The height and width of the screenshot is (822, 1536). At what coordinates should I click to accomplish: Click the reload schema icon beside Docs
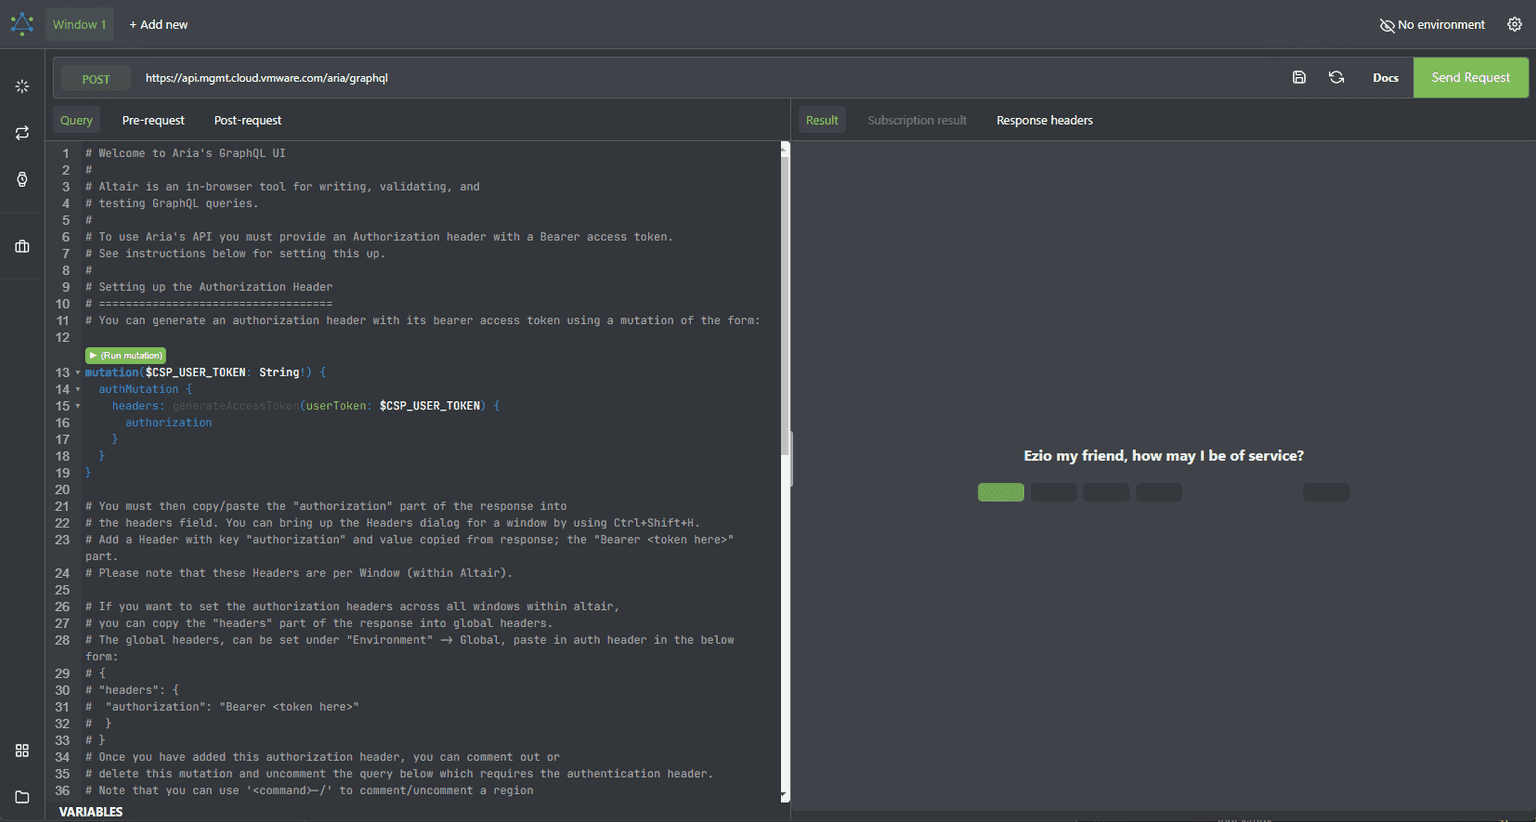pyautogui.click(x=1336, y=77)
